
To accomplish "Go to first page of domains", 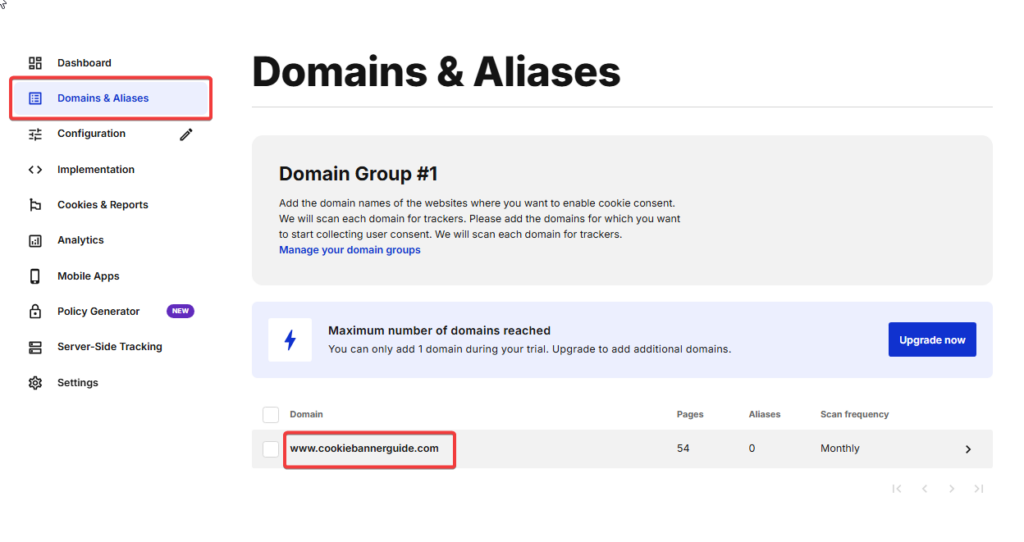I will [x=897, y=488].
